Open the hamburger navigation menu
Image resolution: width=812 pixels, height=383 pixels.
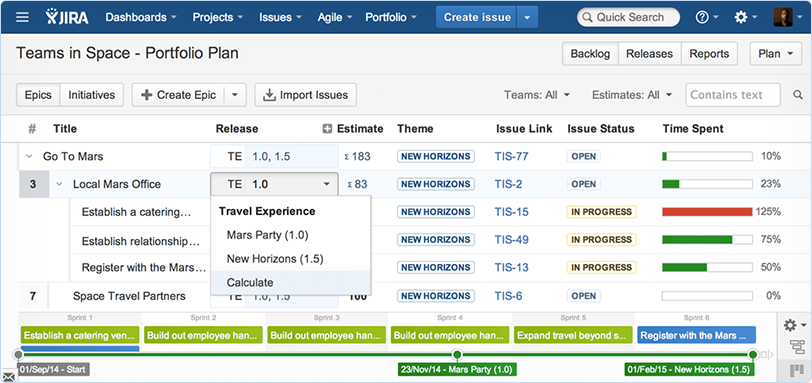pyautogui.click(x=22, y=17)
